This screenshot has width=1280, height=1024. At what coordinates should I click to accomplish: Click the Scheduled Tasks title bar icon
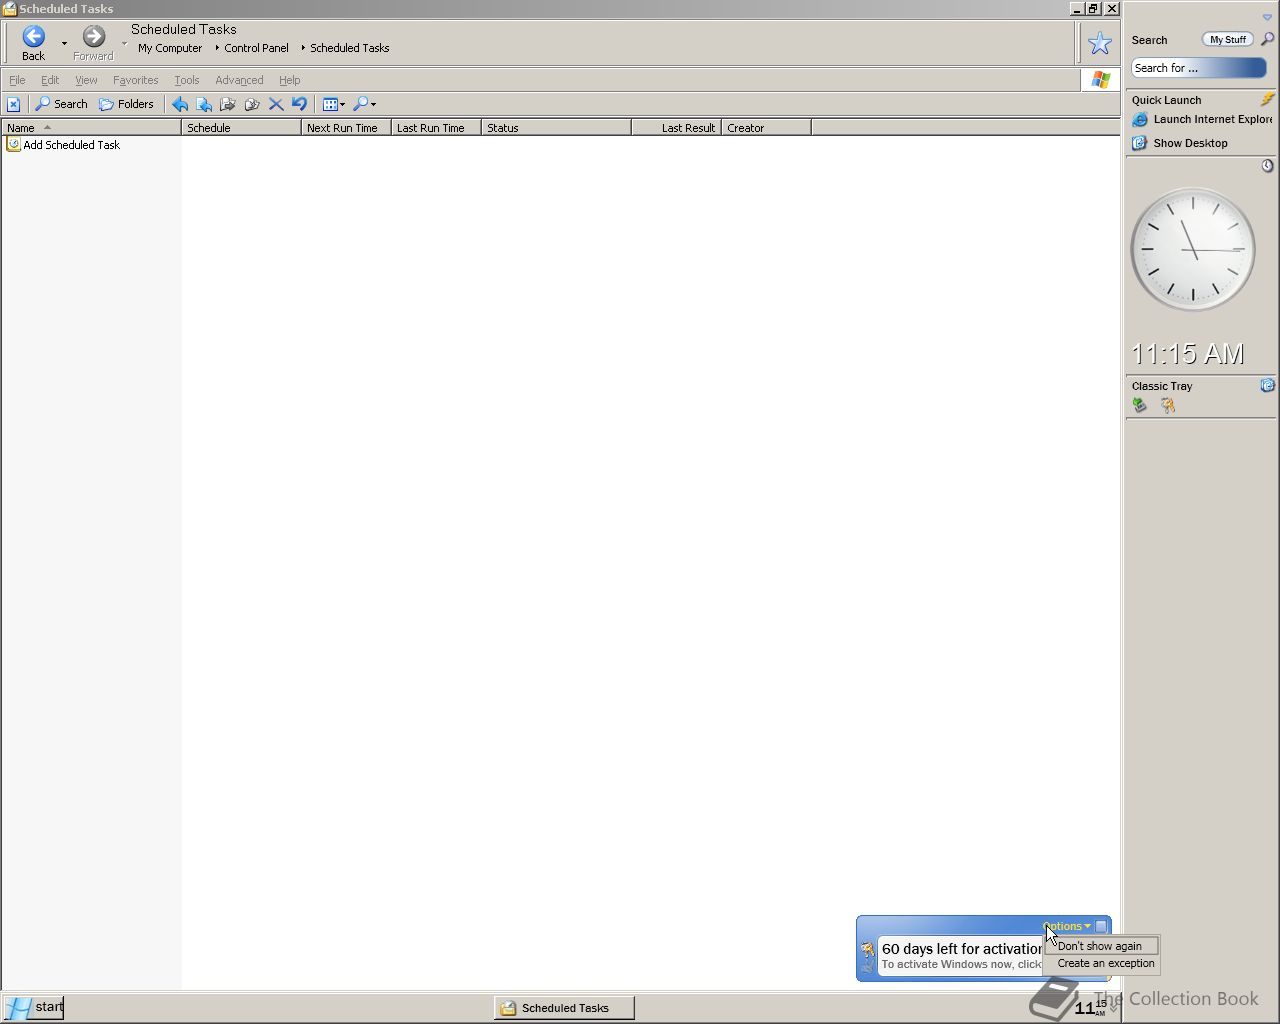click(9, 9)
